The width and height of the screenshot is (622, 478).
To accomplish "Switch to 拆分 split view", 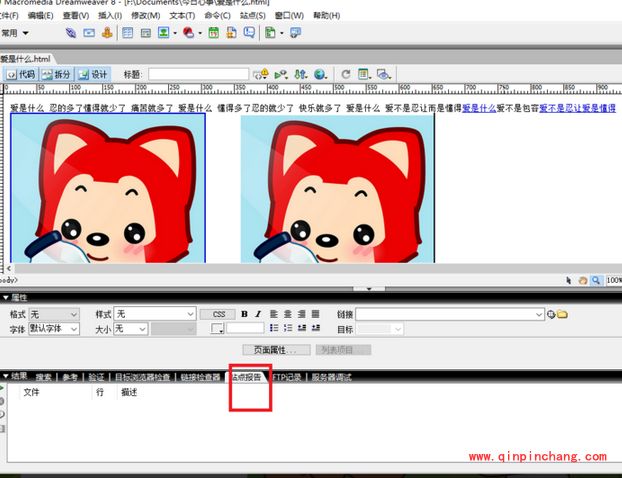I will pyautogui.click(x=56, y=74).
